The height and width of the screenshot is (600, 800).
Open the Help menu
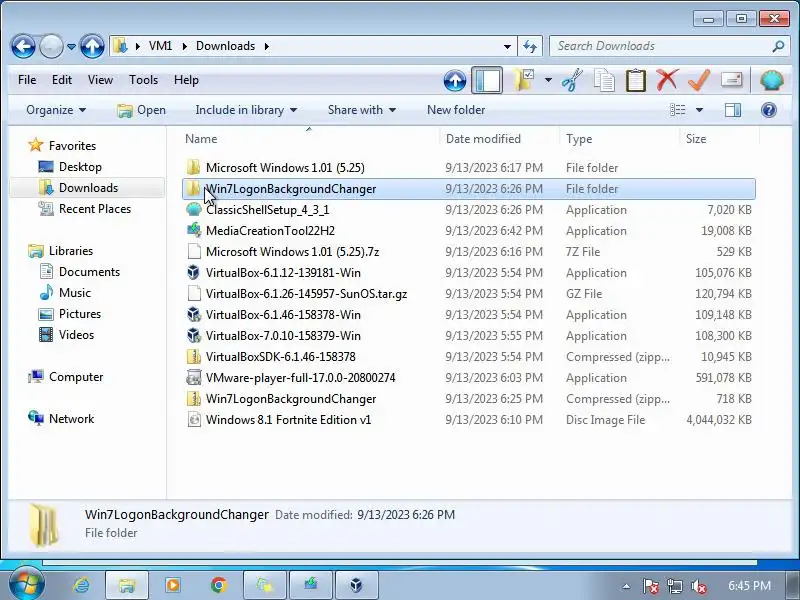tap(186, 80)
